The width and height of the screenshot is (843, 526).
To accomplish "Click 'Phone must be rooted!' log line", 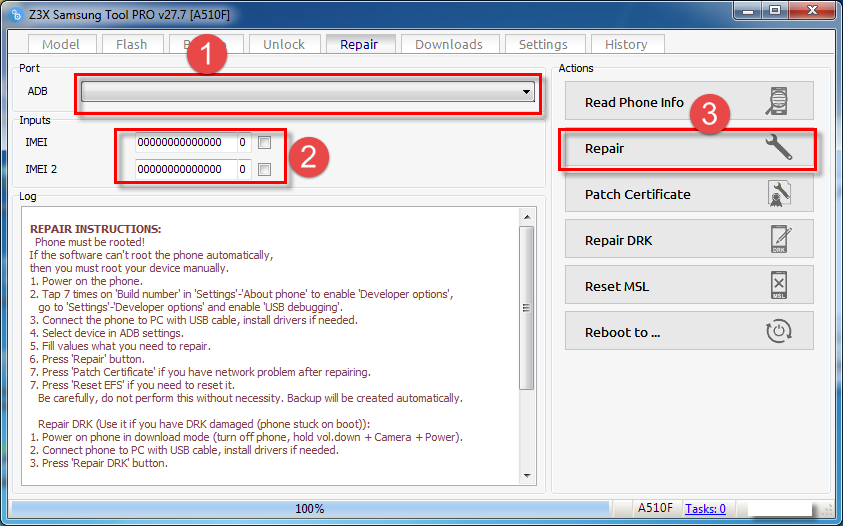I will (x=90, y=242).
